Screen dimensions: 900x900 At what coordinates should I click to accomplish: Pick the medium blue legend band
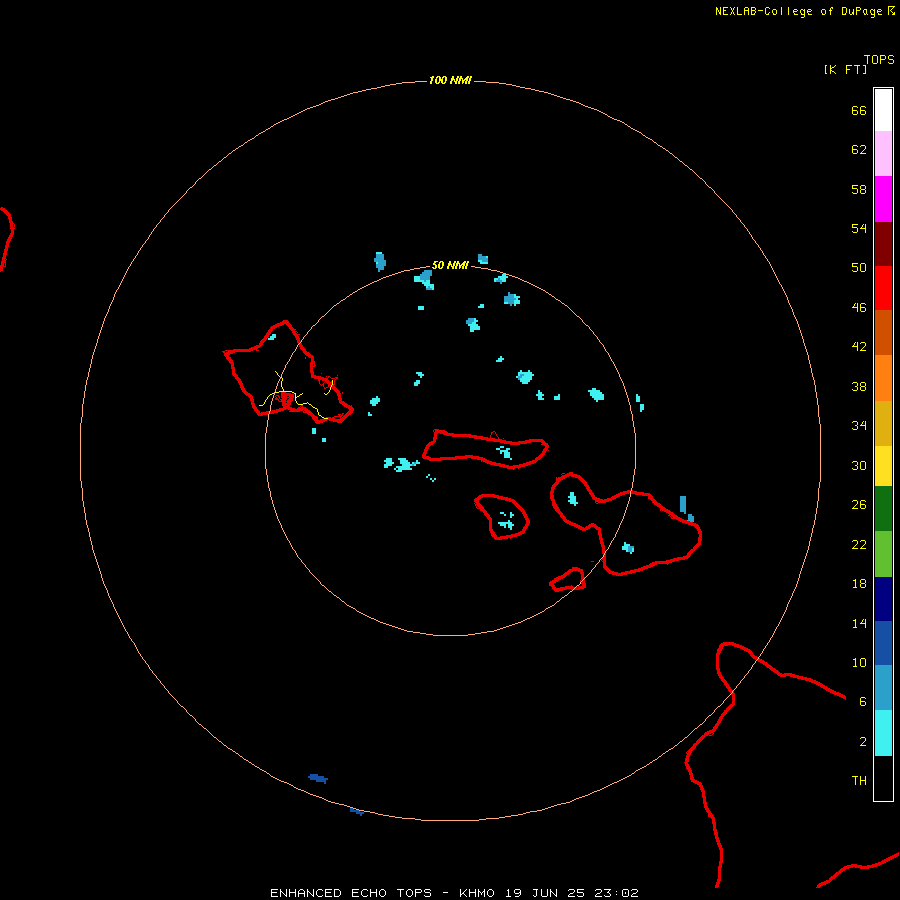click(883, 643)
